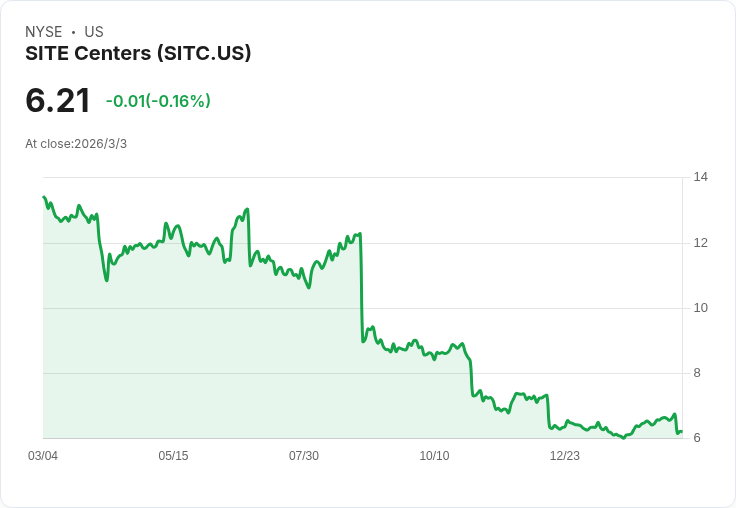Click the NYSE exchange label
Screen dimensions: 736x508
(44, 32)
